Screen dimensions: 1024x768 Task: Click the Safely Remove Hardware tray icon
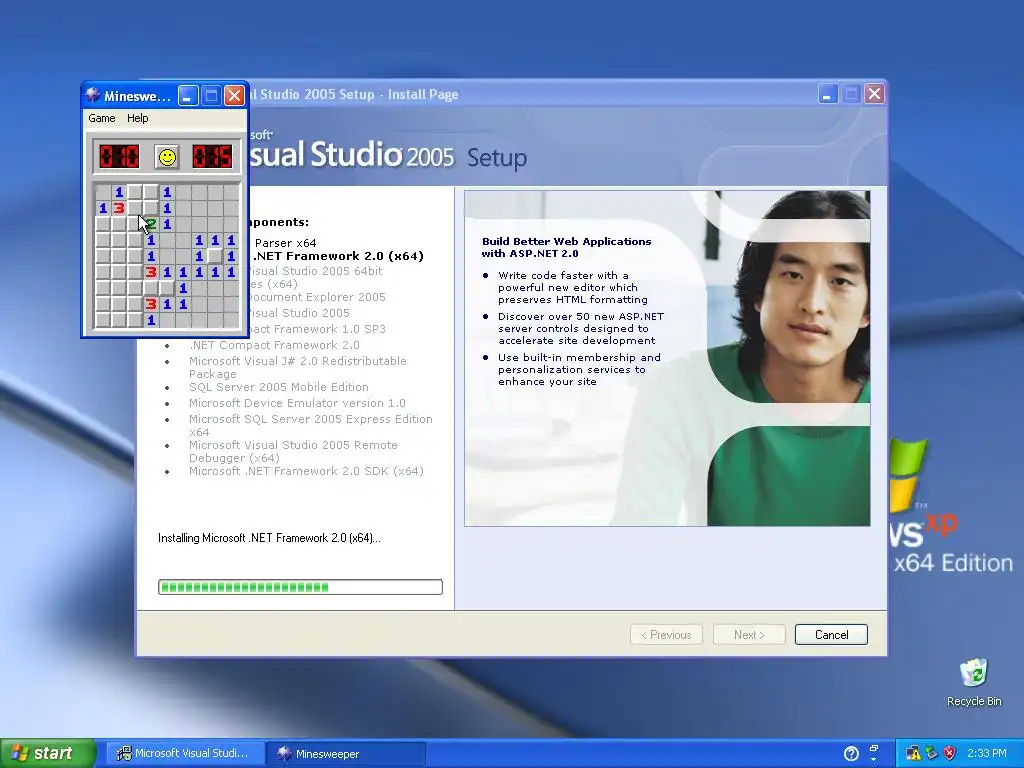pos(931,754)
